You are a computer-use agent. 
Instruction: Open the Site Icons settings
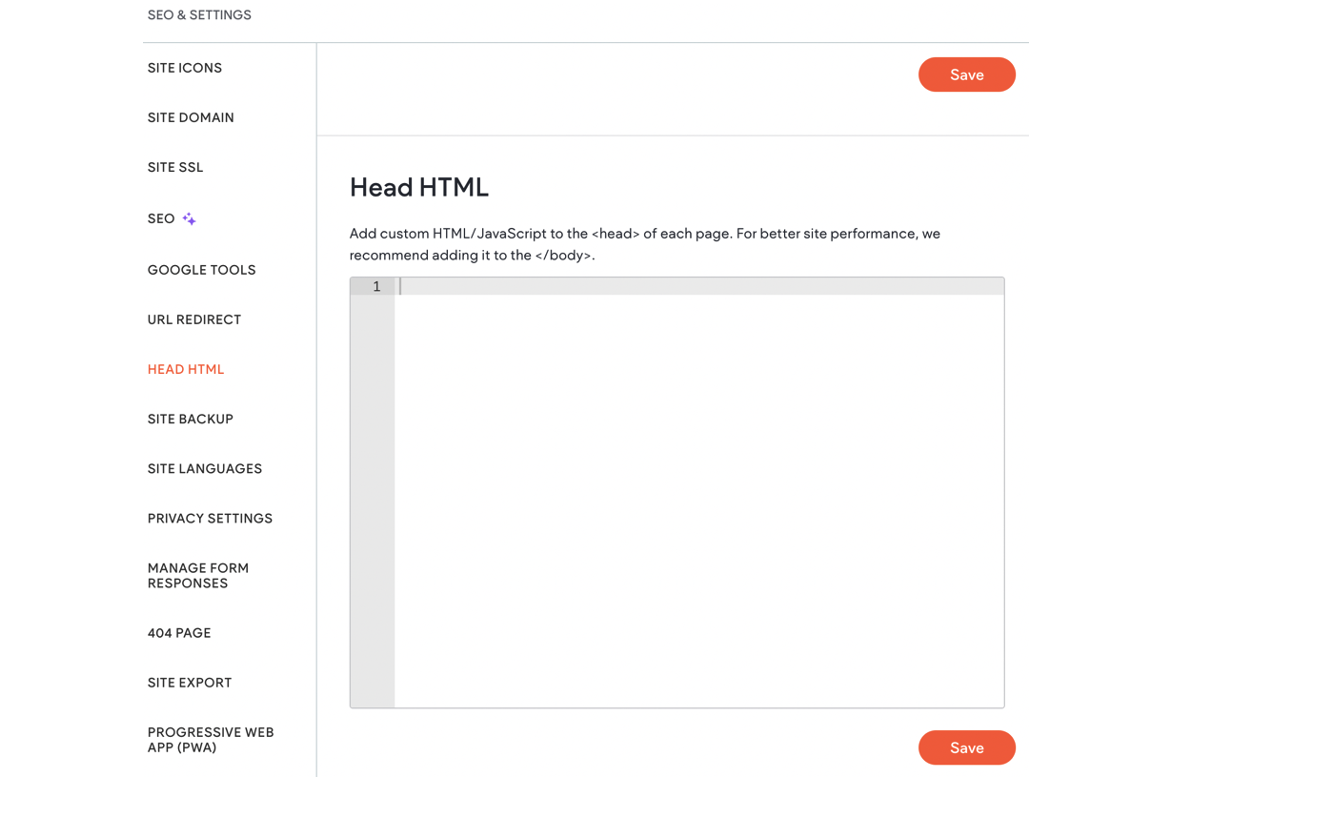pyautogui.click(x=185, y=68)
